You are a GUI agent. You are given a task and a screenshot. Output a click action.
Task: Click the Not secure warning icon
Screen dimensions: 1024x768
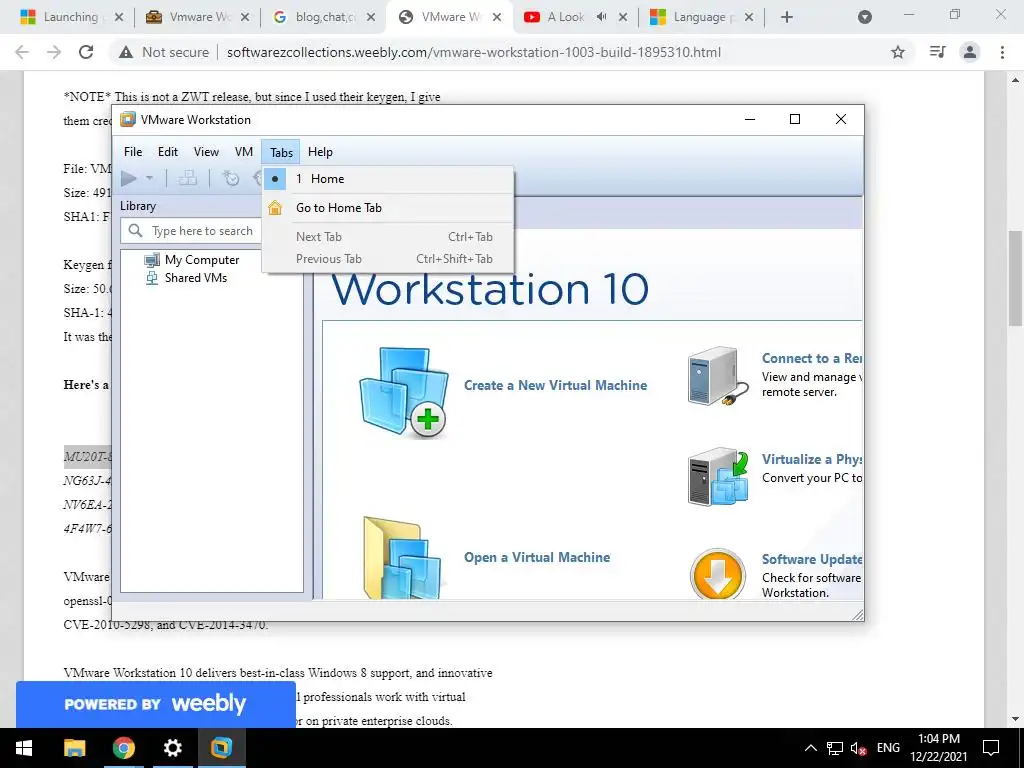[x=126, y=52]
